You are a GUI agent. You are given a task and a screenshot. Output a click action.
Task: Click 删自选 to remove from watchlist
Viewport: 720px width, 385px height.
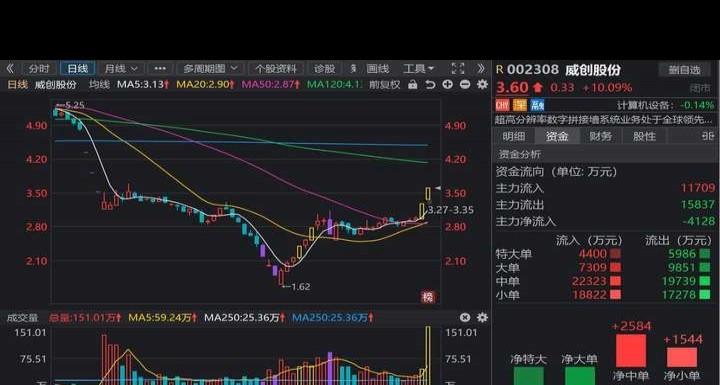[684, 70]
